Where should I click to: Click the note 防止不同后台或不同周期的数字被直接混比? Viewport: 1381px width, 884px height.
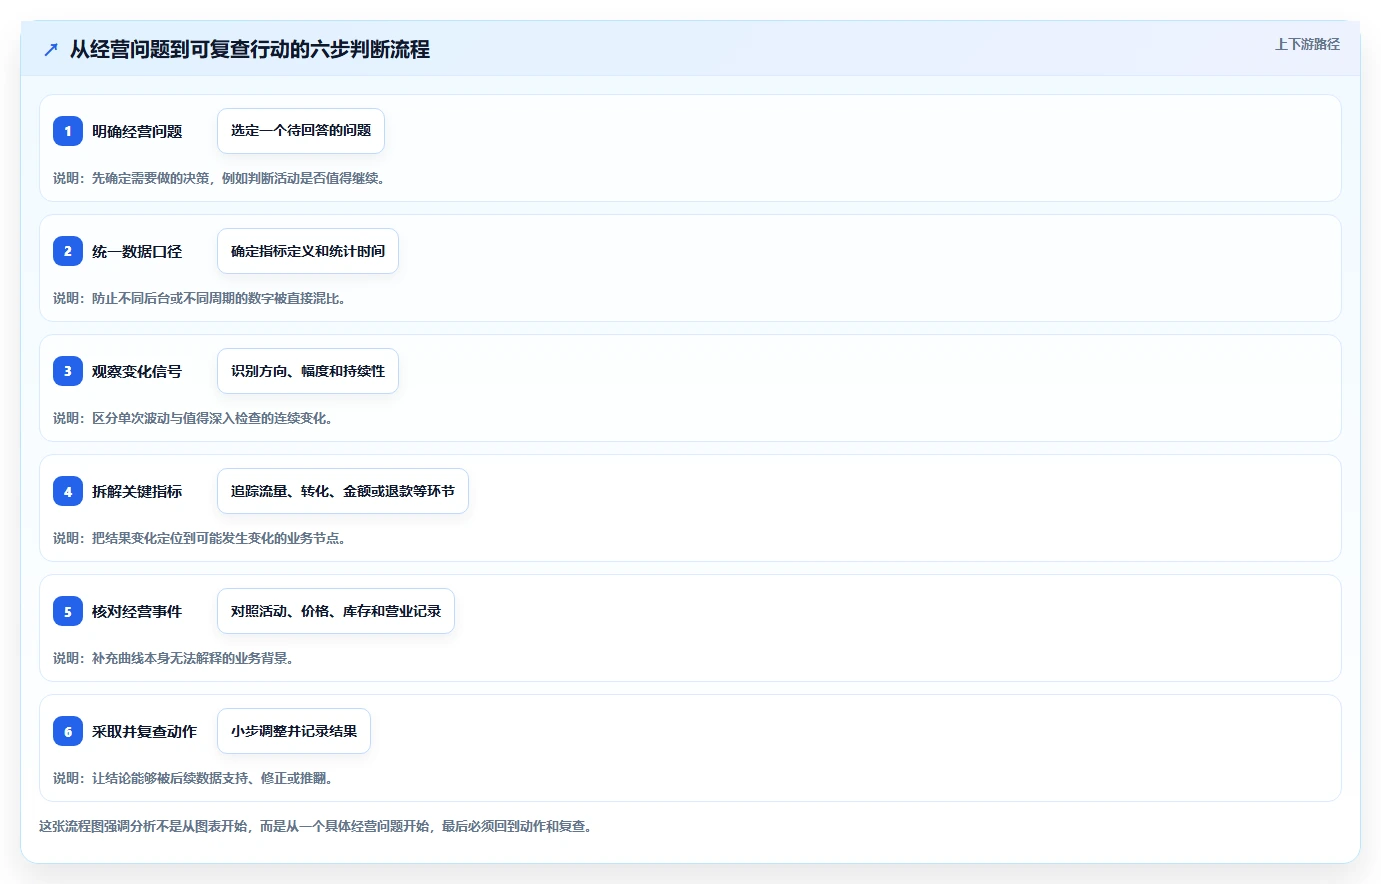(200, 298)
